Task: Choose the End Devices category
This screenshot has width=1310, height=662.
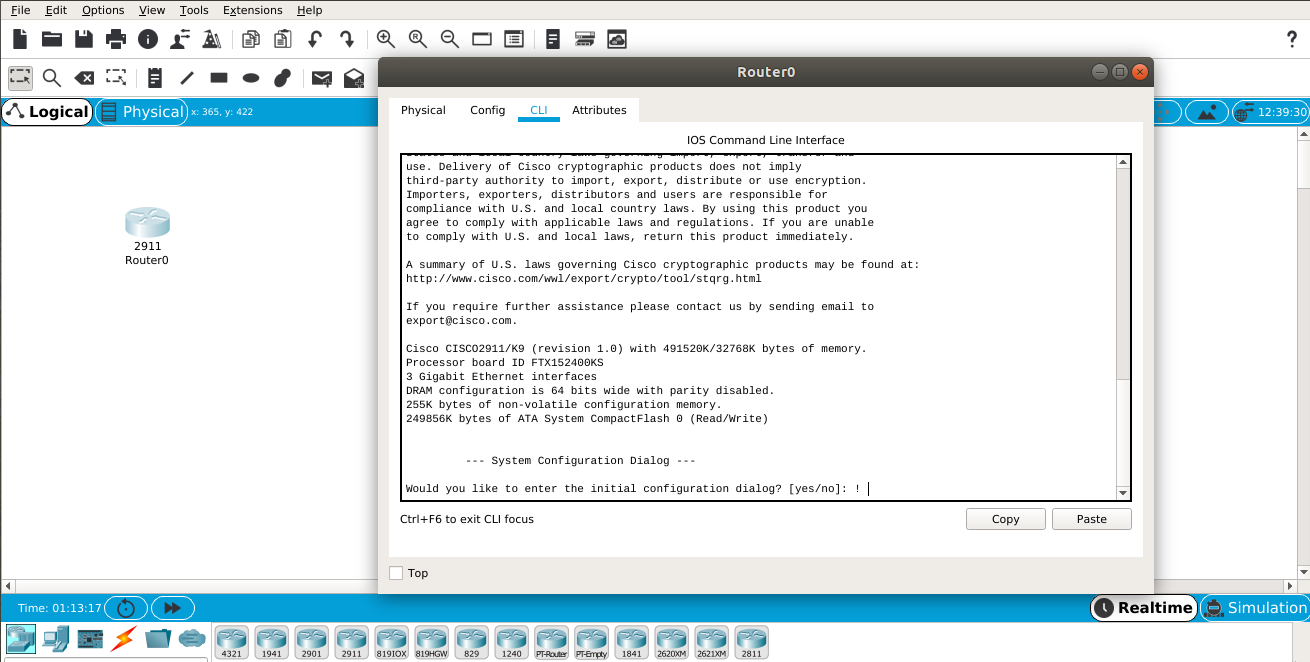Action: click(56, 638)
